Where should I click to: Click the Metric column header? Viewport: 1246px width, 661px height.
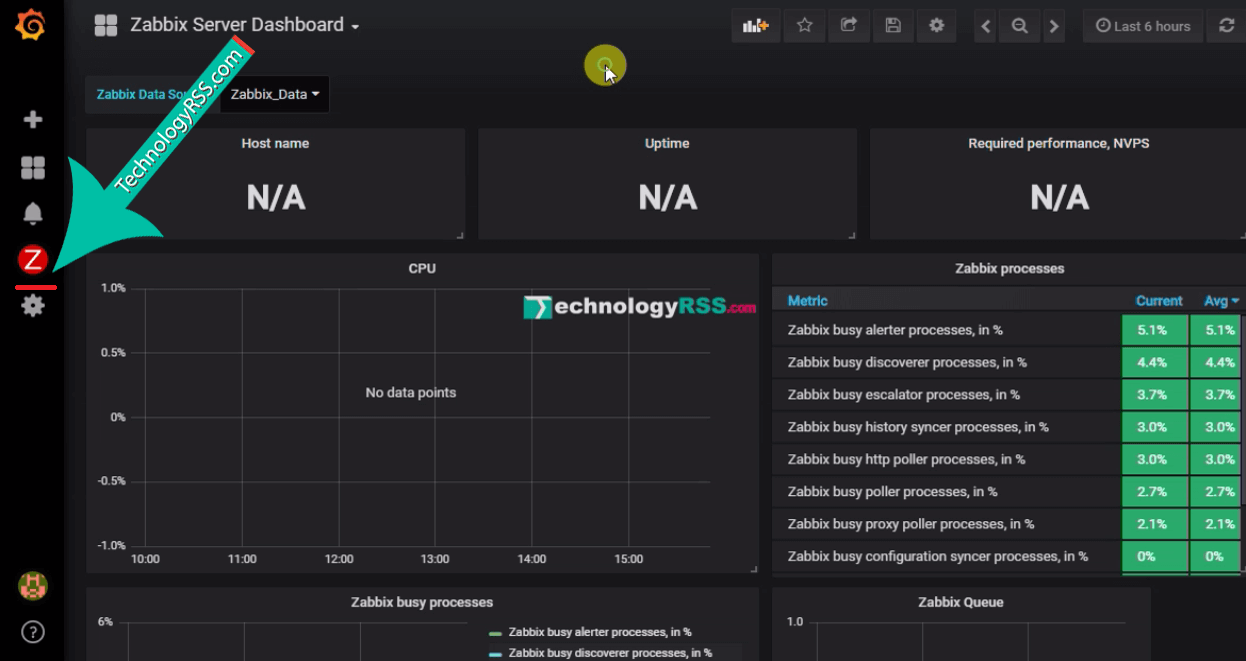coord(808,301)
